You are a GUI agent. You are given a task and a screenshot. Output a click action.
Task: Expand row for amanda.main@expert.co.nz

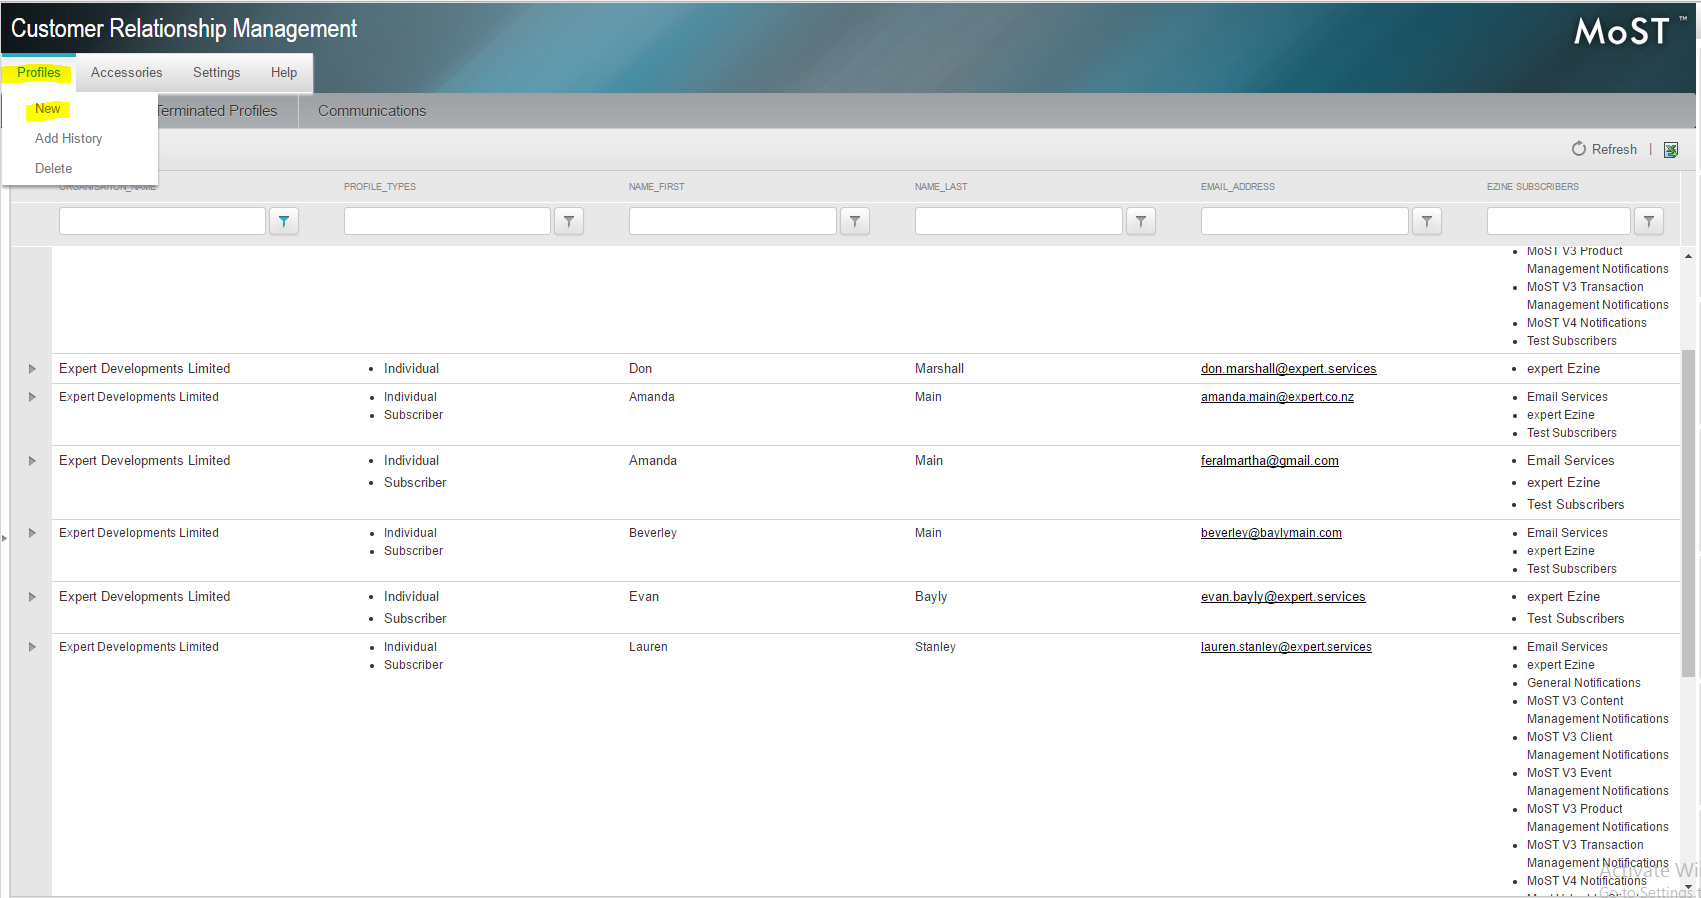(x=32, y=397)
